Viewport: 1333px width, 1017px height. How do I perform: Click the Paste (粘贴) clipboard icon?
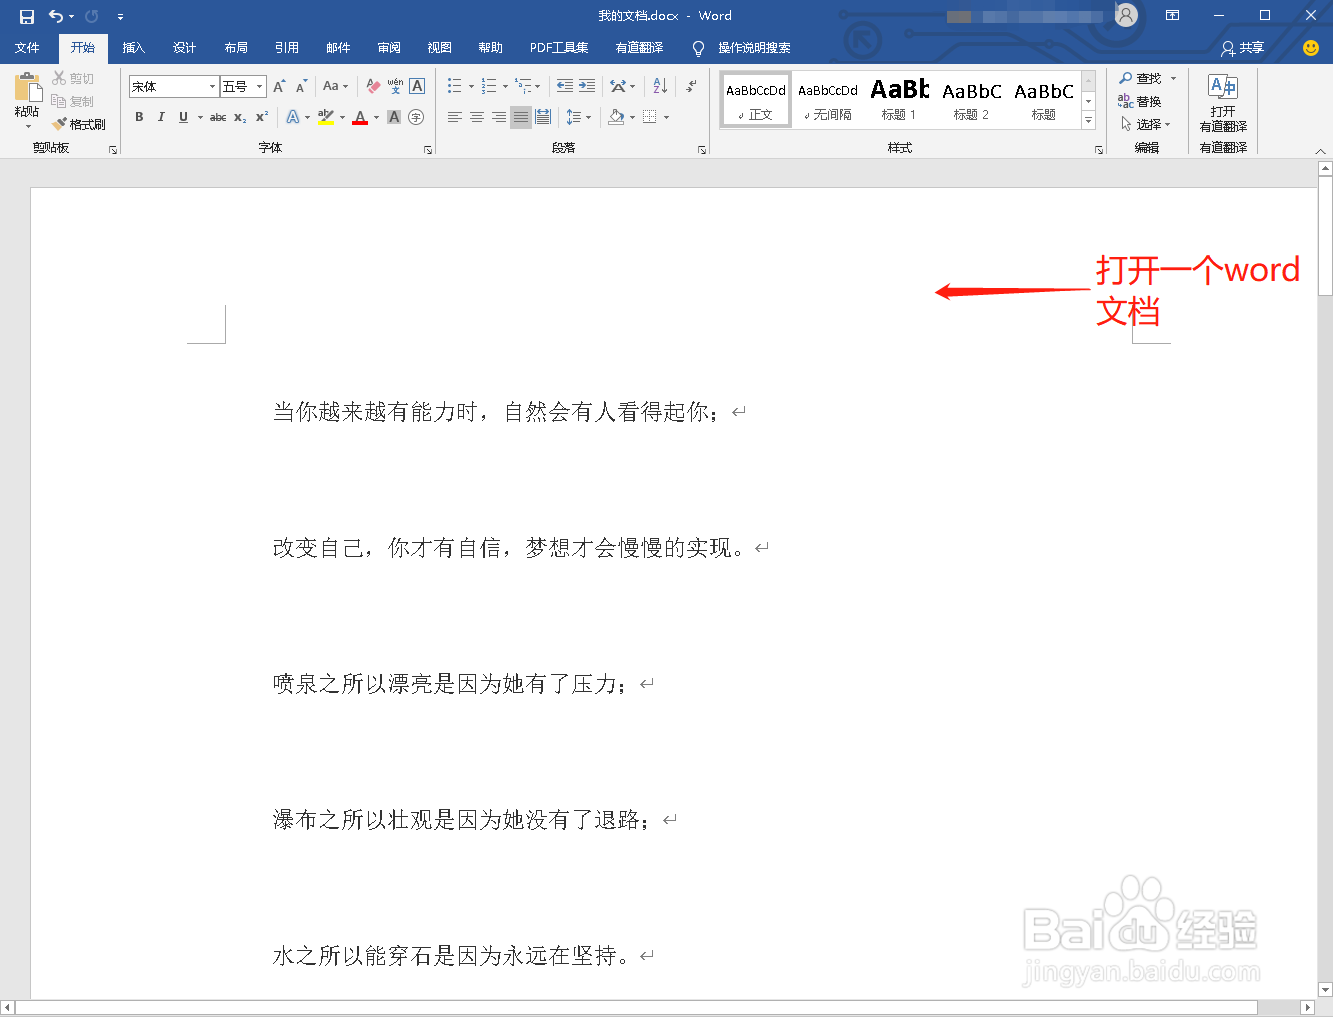[x=27, y=88]
